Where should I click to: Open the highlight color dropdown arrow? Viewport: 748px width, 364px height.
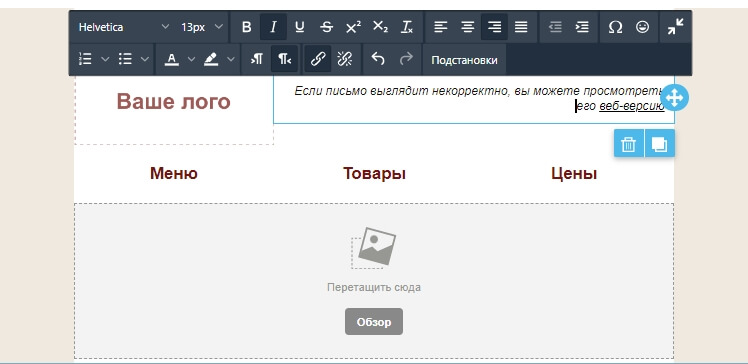tap(231, 59)
